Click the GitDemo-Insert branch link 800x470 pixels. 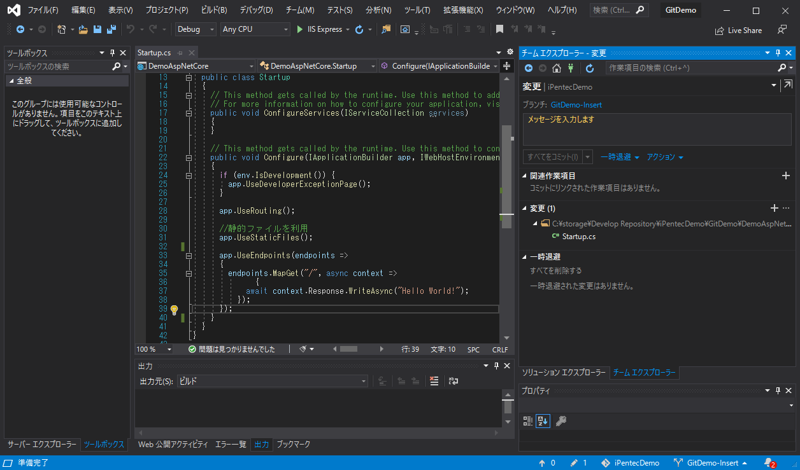point(576,105)
